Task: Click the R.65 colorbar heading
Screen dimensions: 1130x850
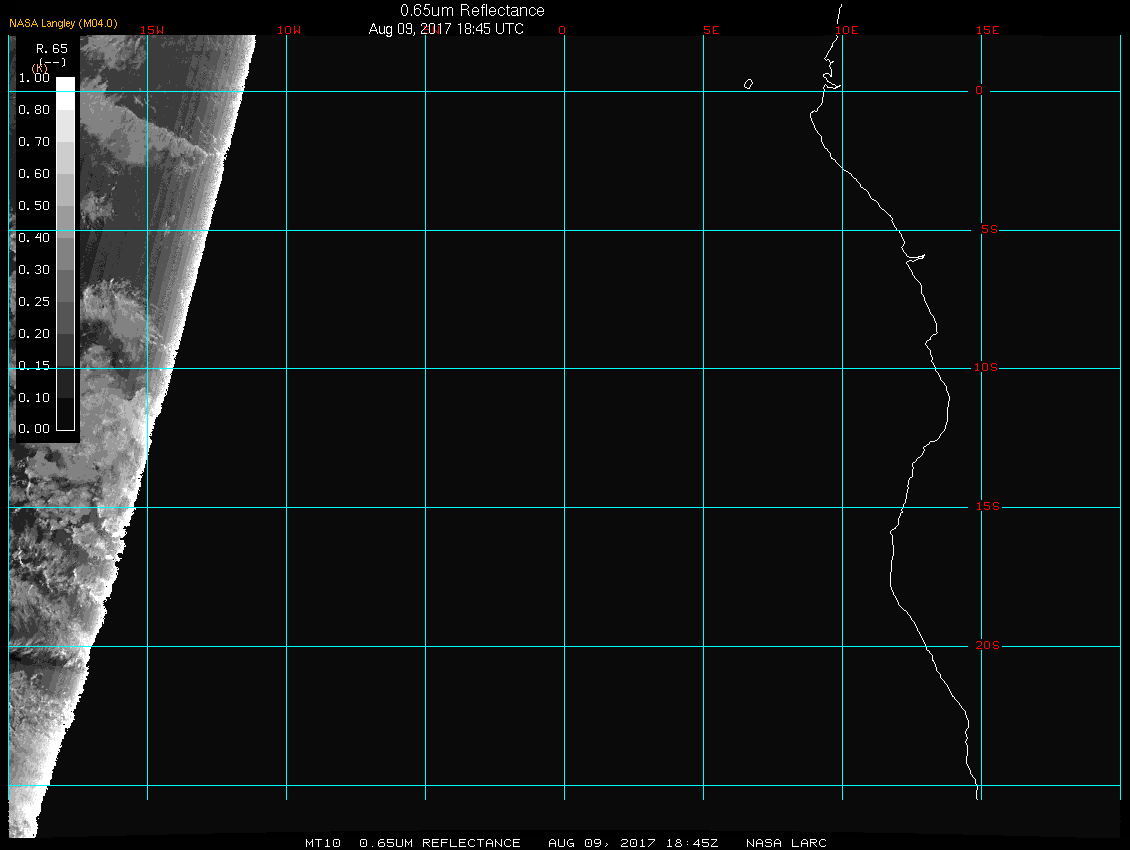Action: tap(51, 48)
